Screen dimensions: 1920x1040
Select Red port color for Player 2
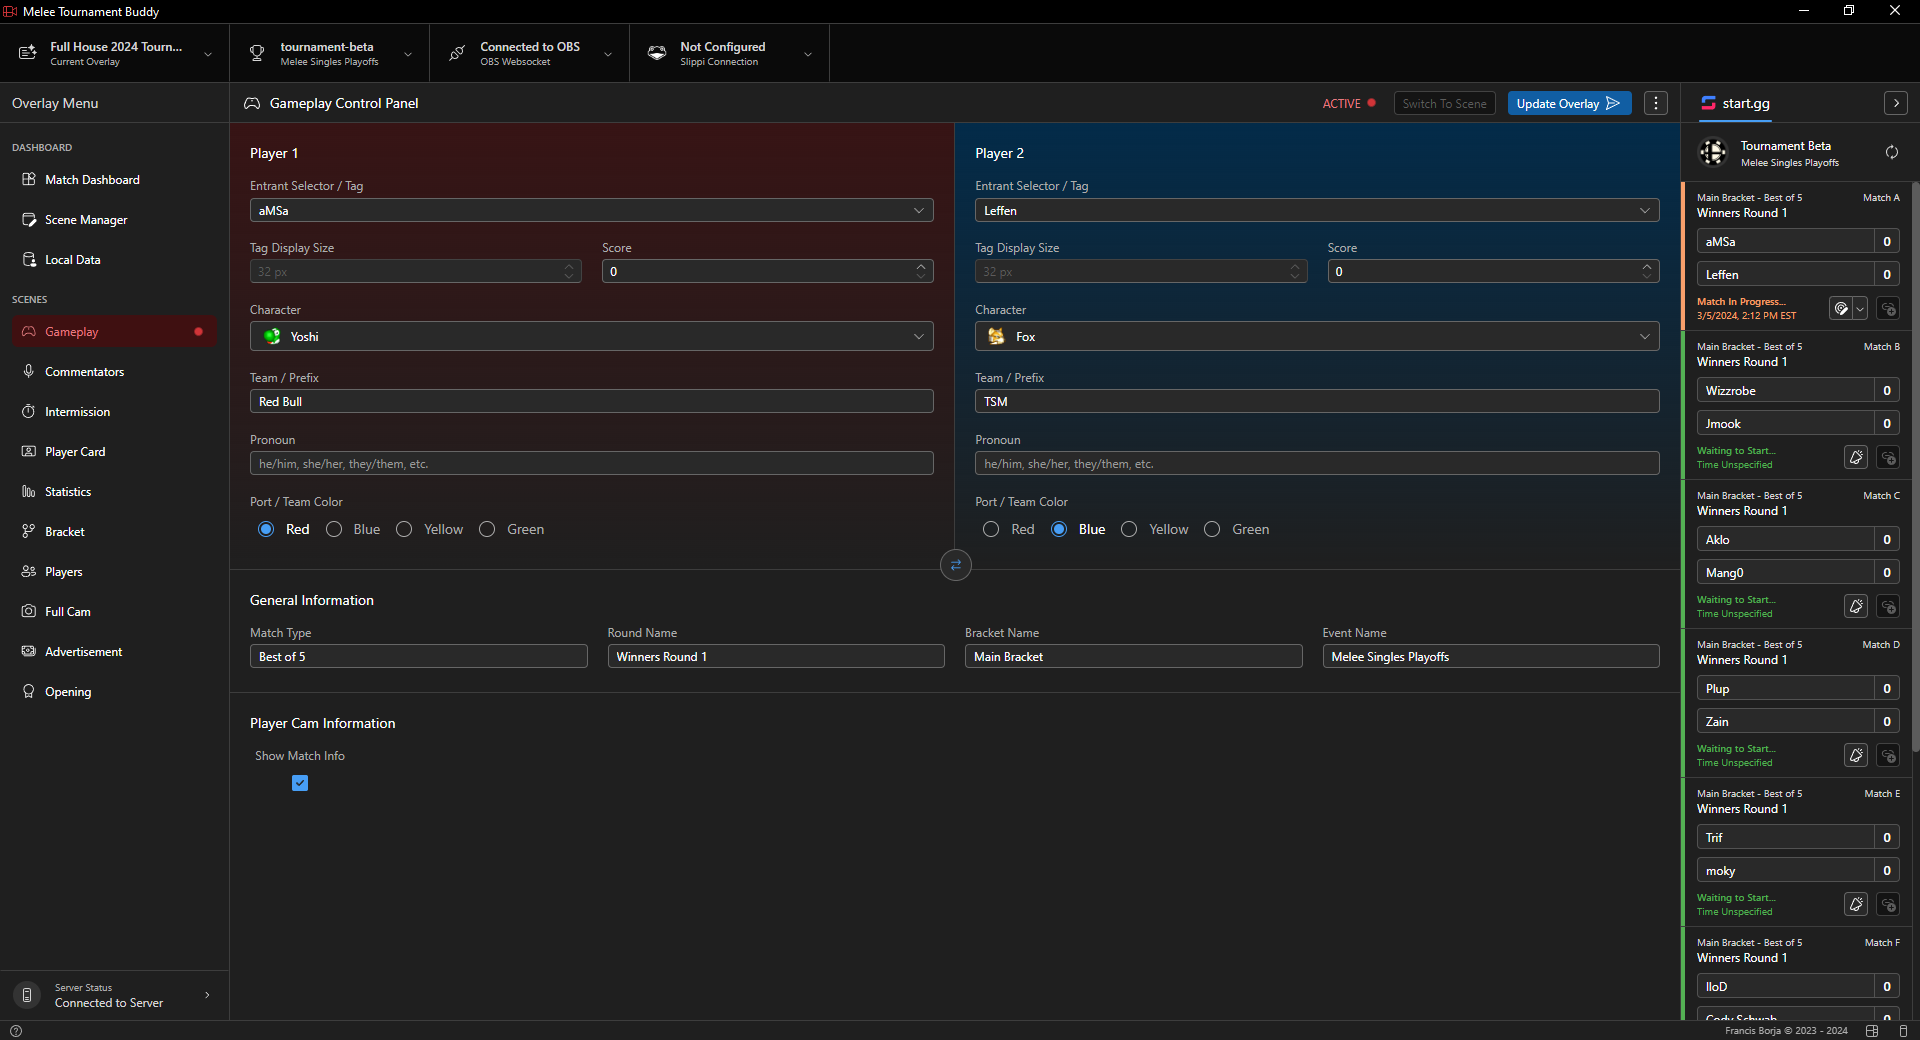[991, 530]
